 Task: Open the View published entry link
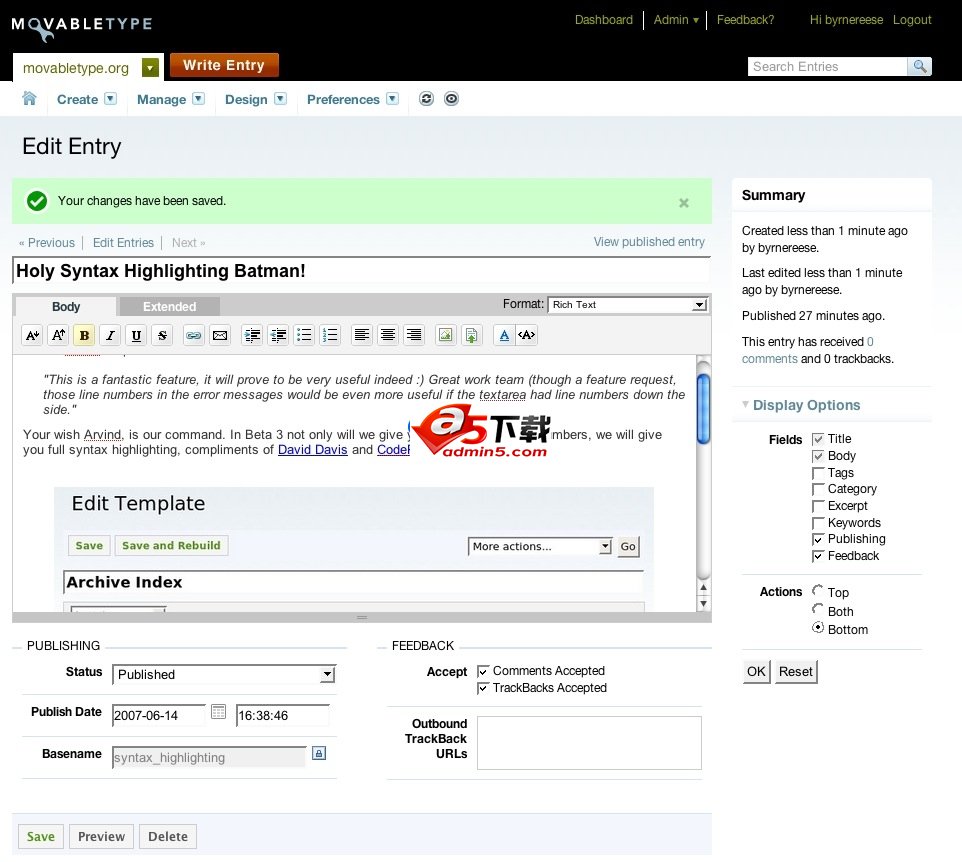click(x=649, y=242)
